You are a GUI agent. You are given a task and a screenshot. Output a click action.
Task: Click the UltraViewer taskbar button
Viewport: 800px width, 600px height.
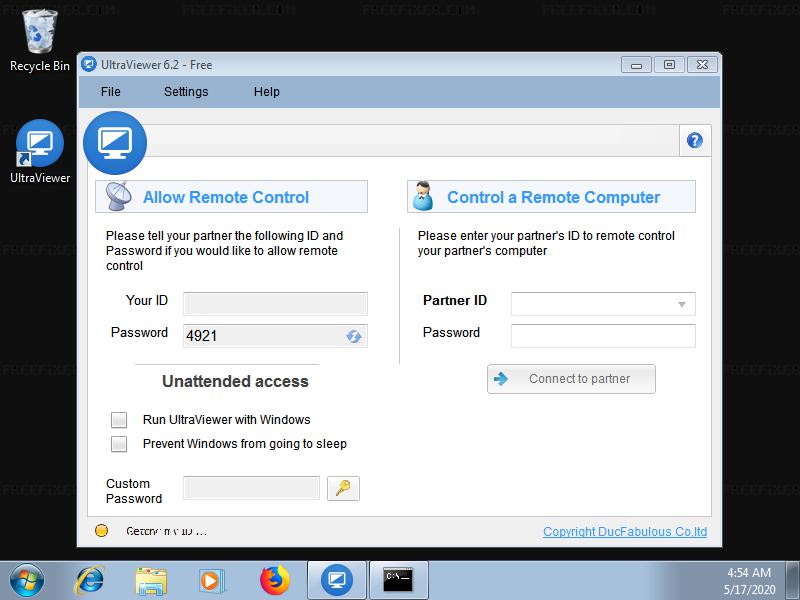337,581
